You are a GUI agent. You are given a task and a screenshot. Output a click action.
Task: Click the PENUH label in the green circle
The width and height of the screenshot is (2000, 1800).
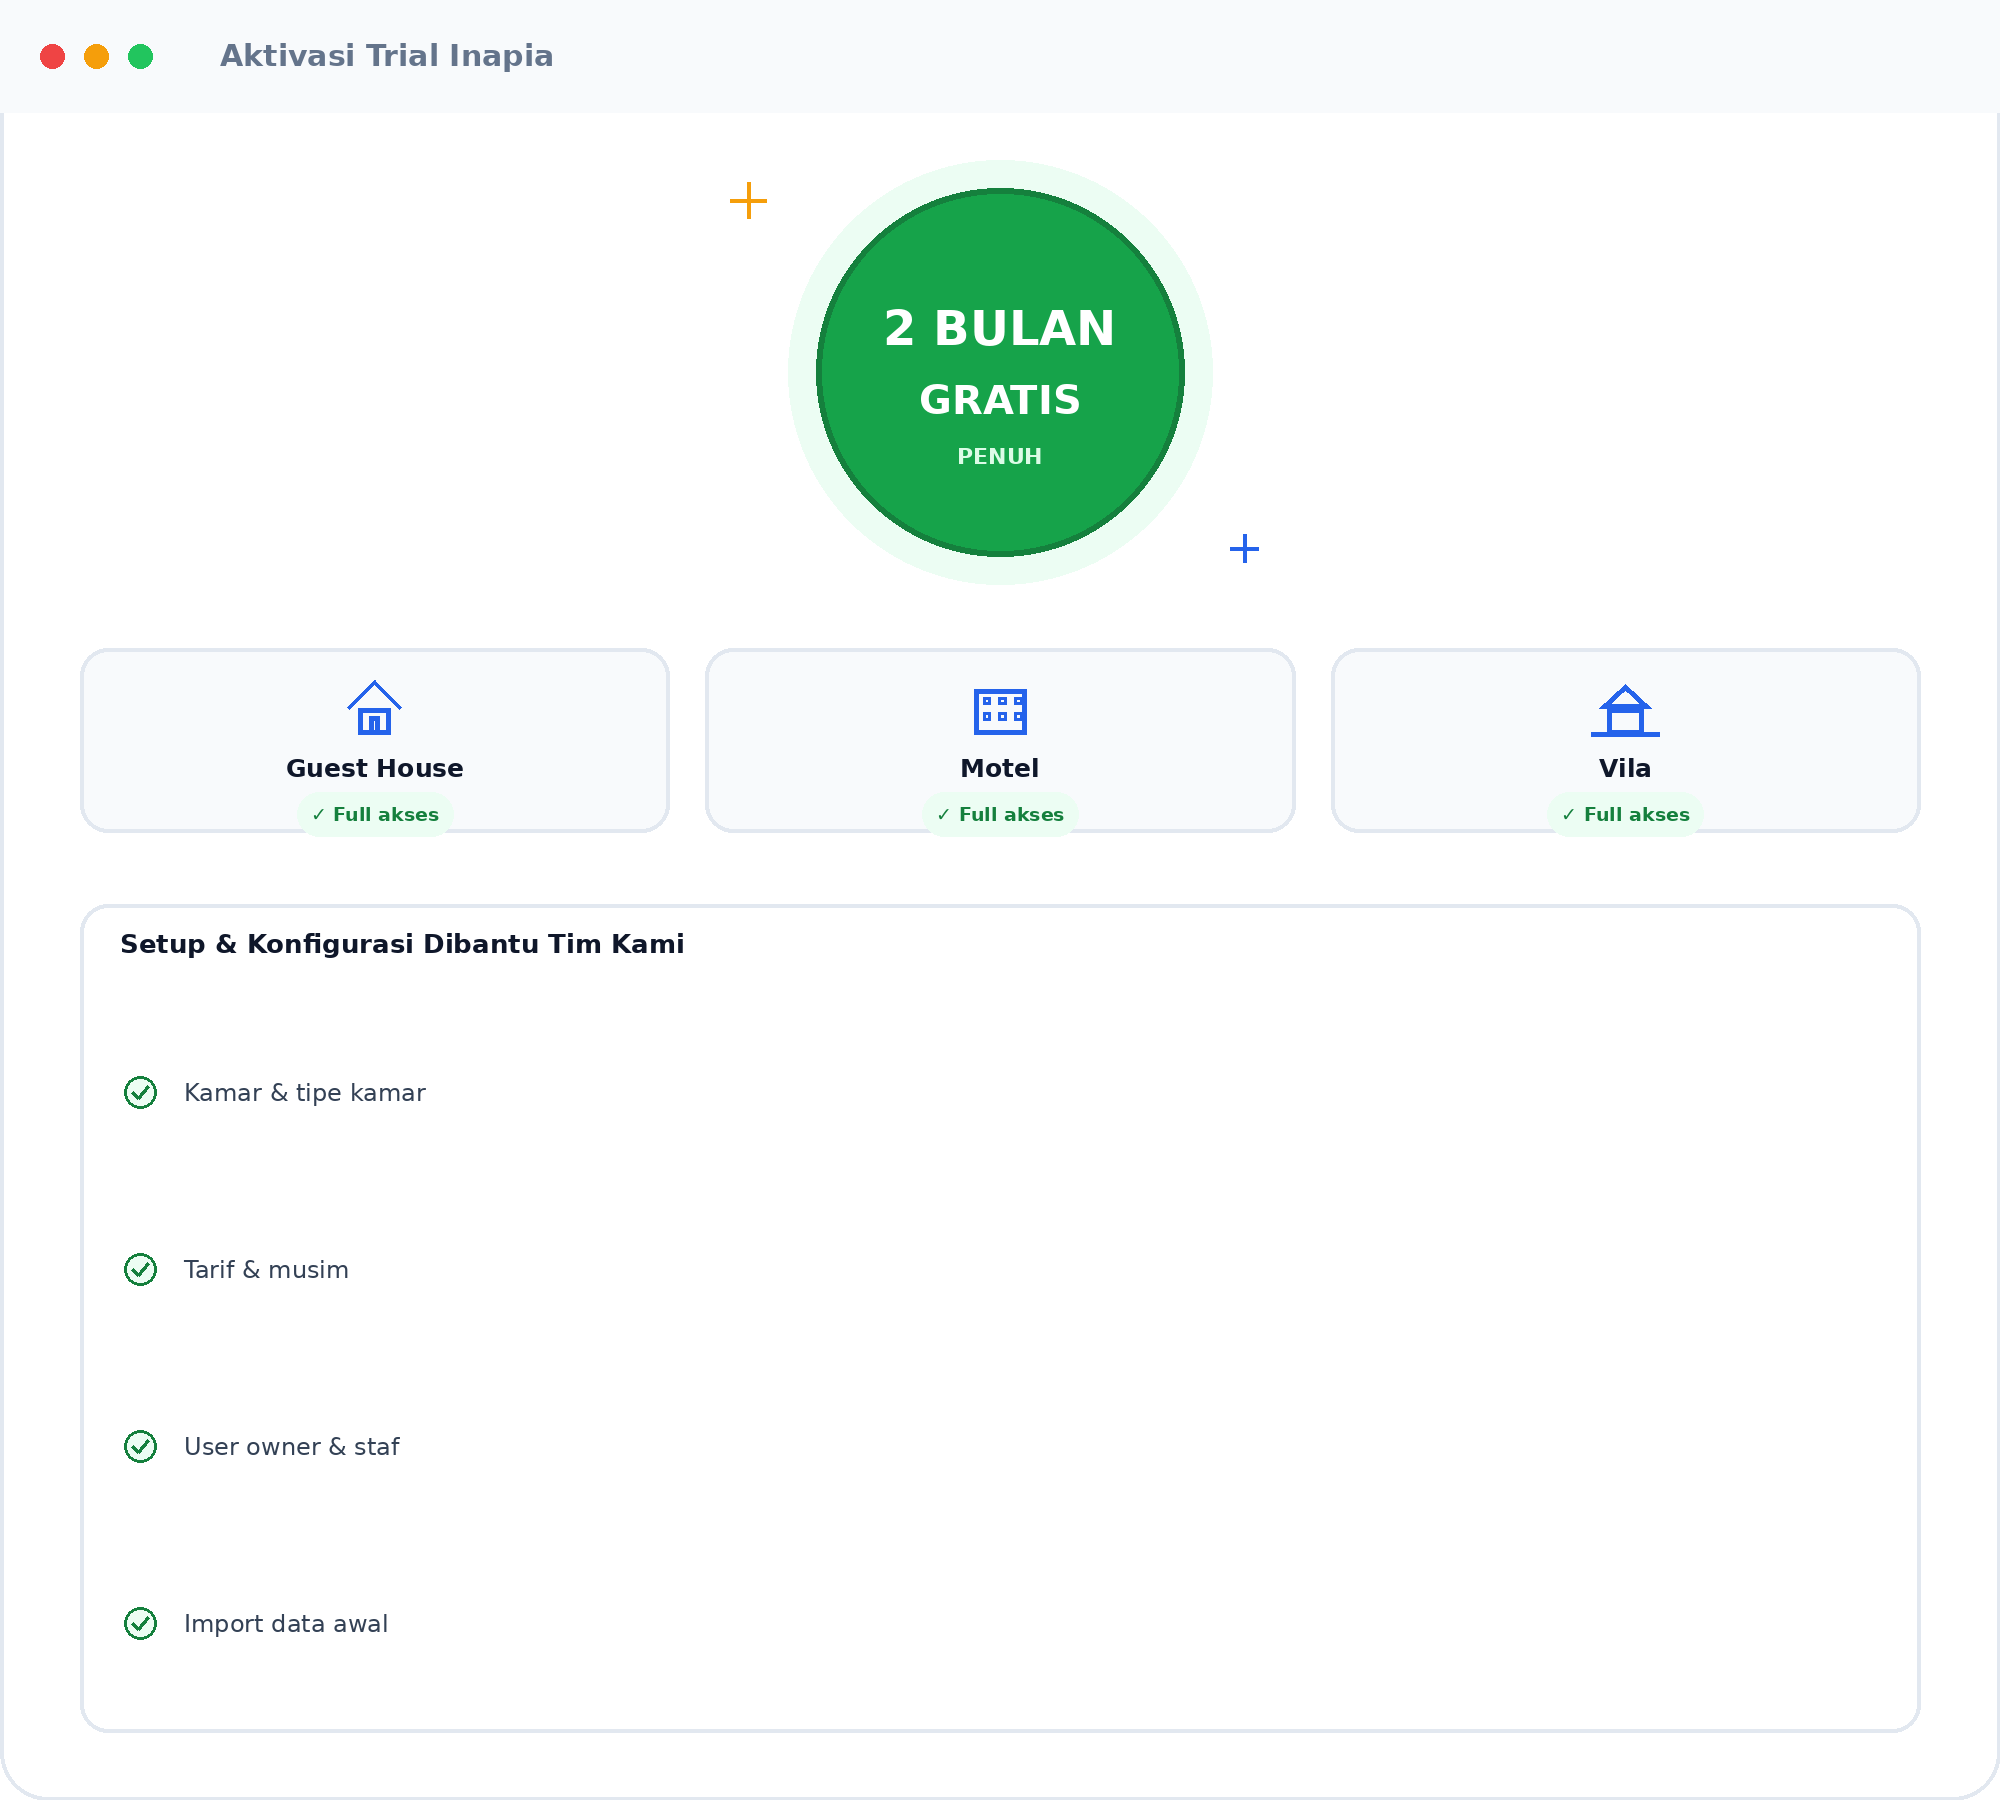point(1000,457)
